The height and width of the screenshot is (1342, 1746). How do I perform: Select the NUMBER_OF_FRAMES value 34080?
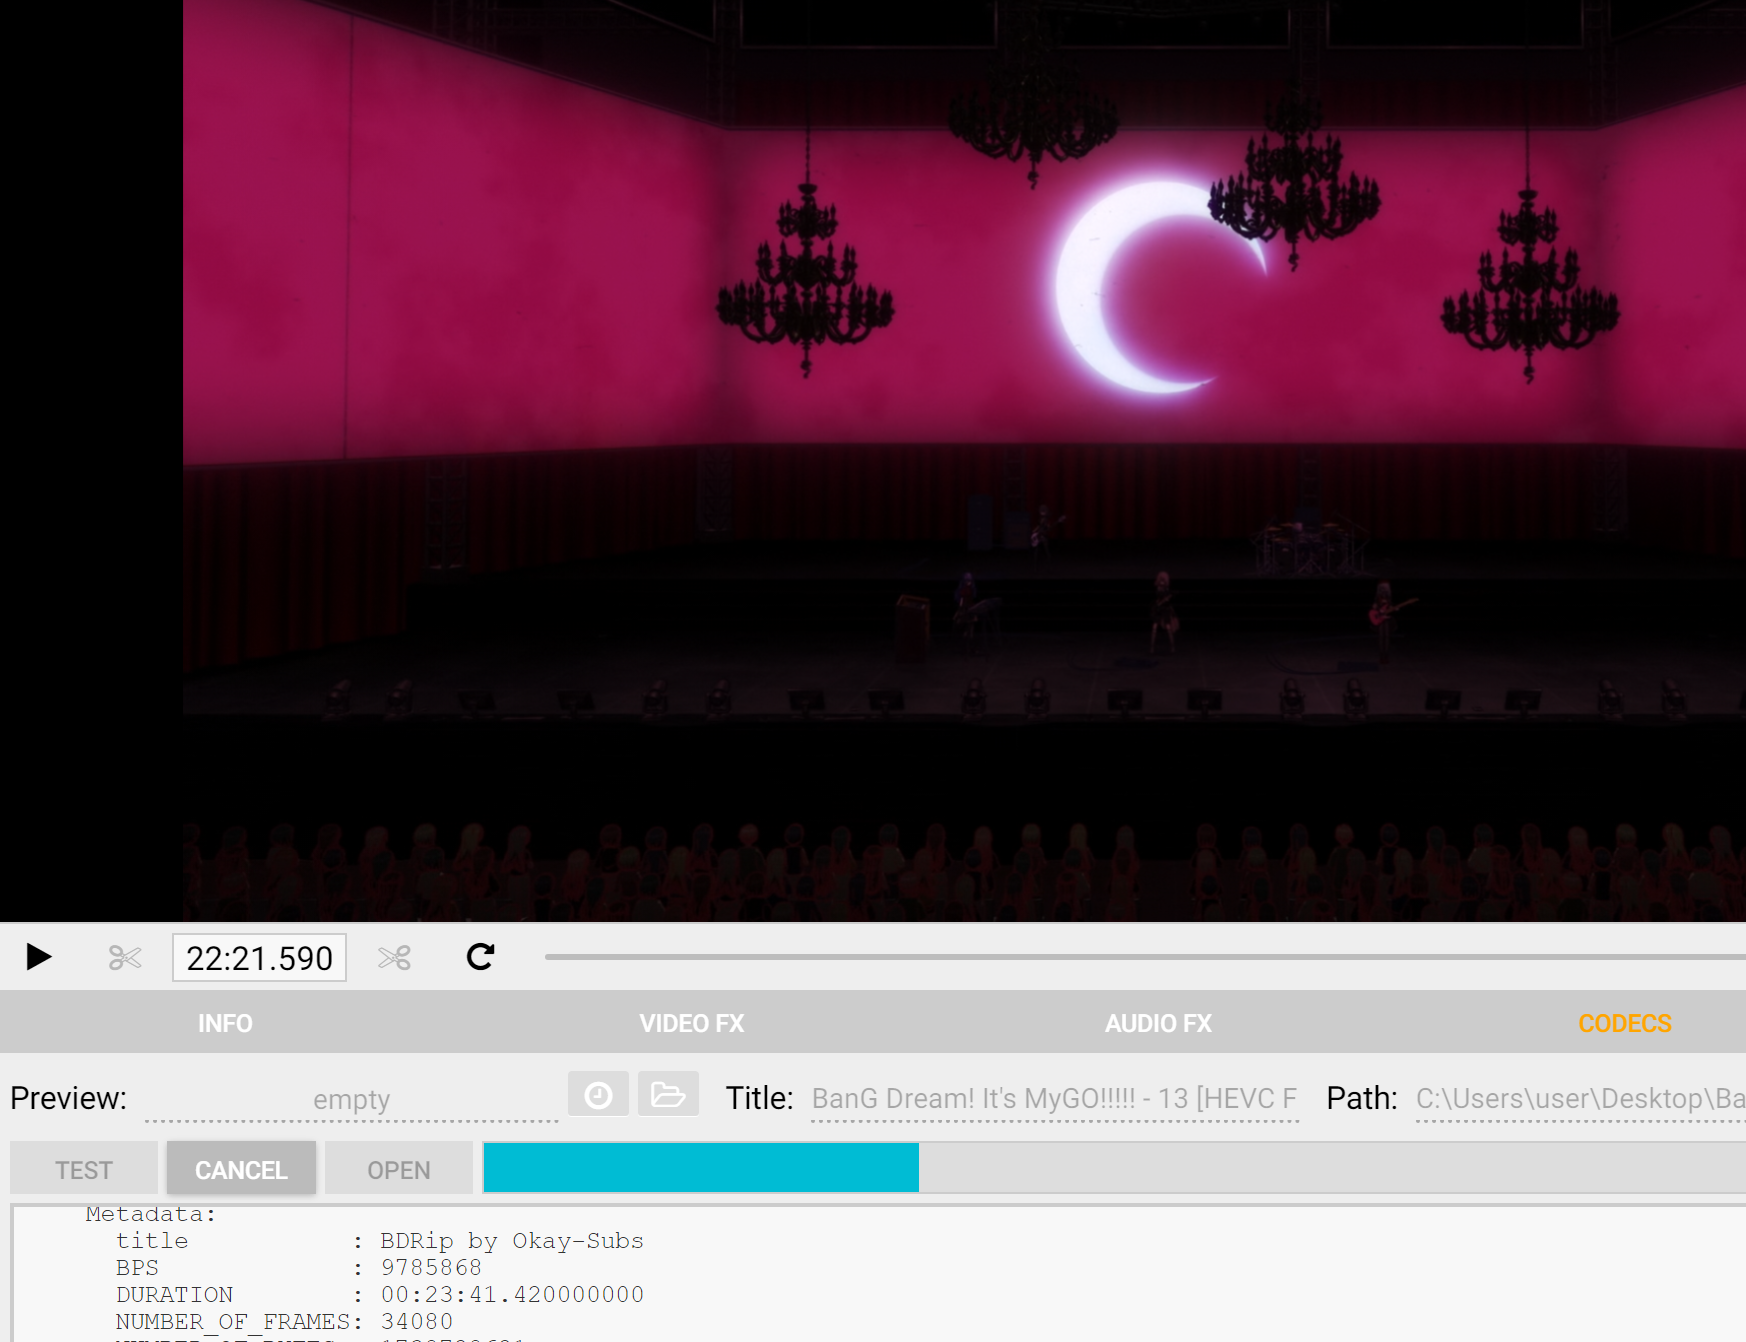417,1322
